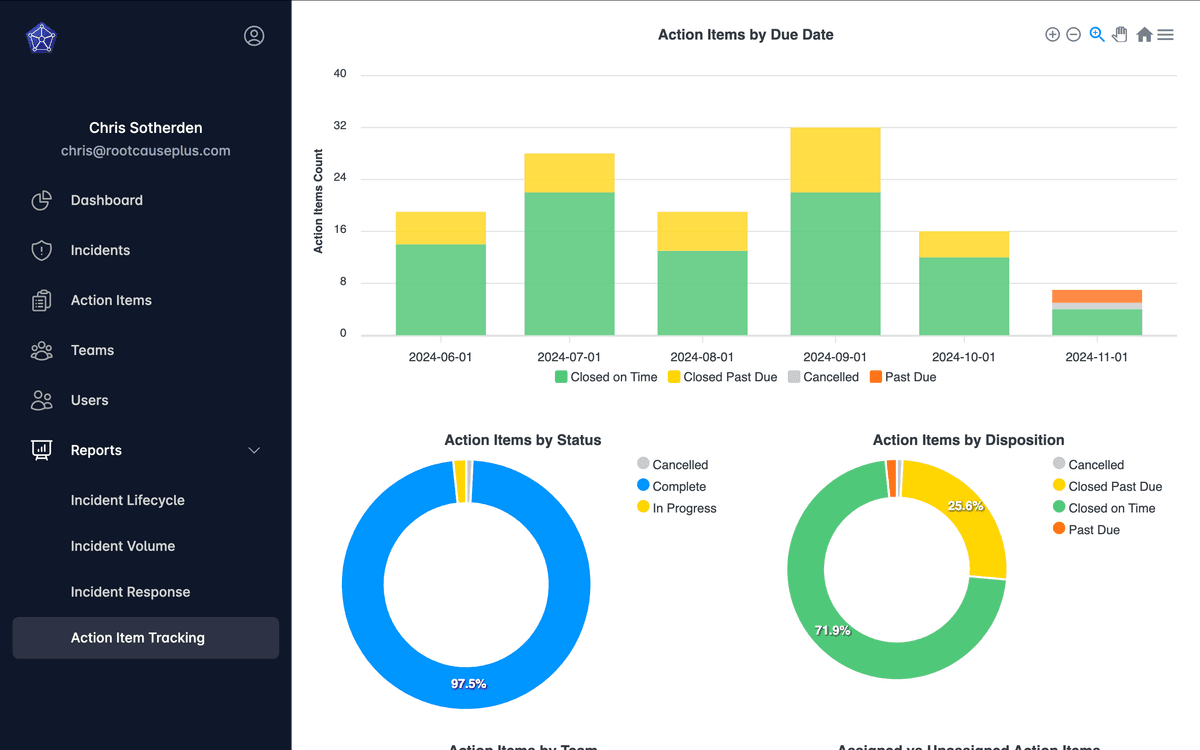Screen dimensions: 1200x750
Task: Open the chart hamburger export menu
Action: click(1165, 35)
